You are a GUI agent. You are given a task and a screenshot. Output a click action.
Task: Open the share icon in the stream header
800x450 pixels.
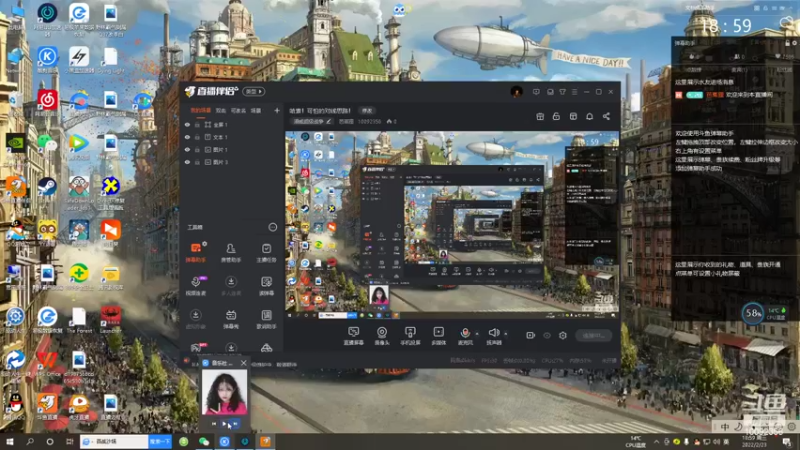click(x=606, y=116)
